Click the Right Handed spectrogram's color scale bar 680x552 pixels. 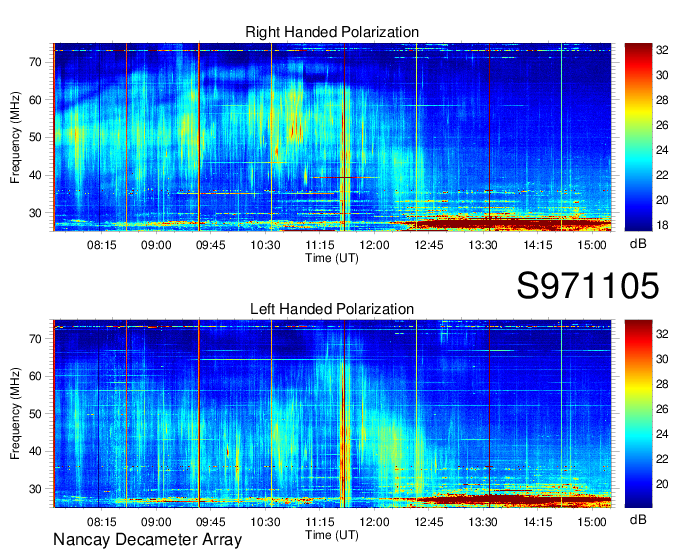coord(638,137)
